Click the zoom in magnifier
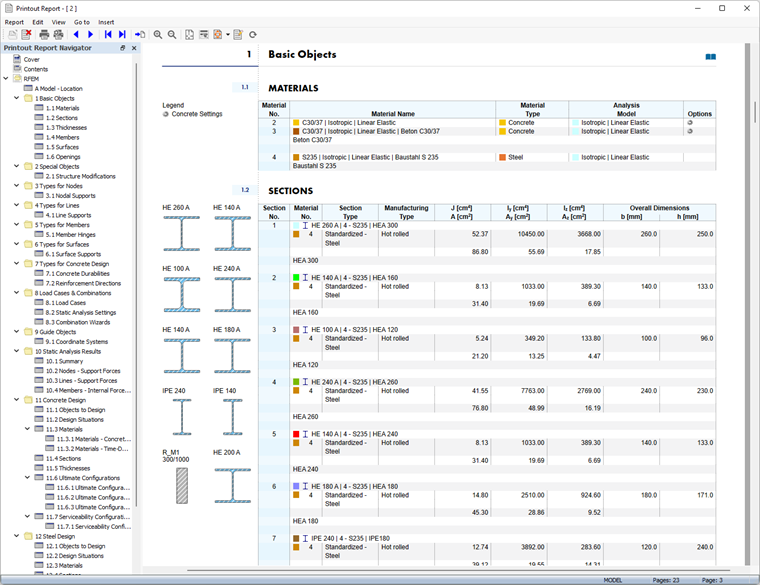760x585 pixels. coord(158,34)
